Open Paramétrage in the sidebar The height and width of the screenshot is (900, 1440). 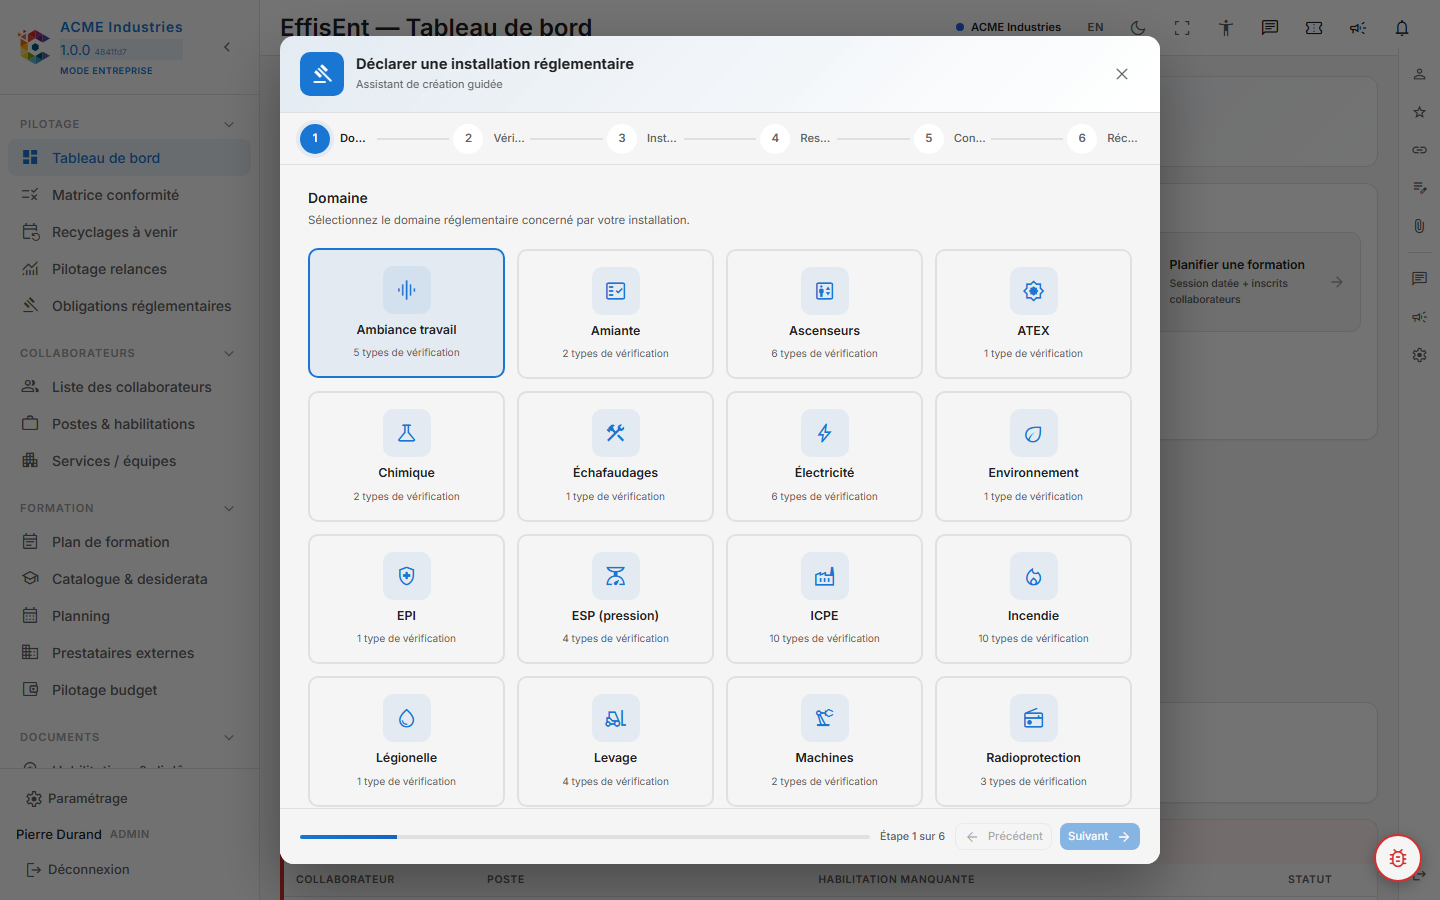point(77,798)
